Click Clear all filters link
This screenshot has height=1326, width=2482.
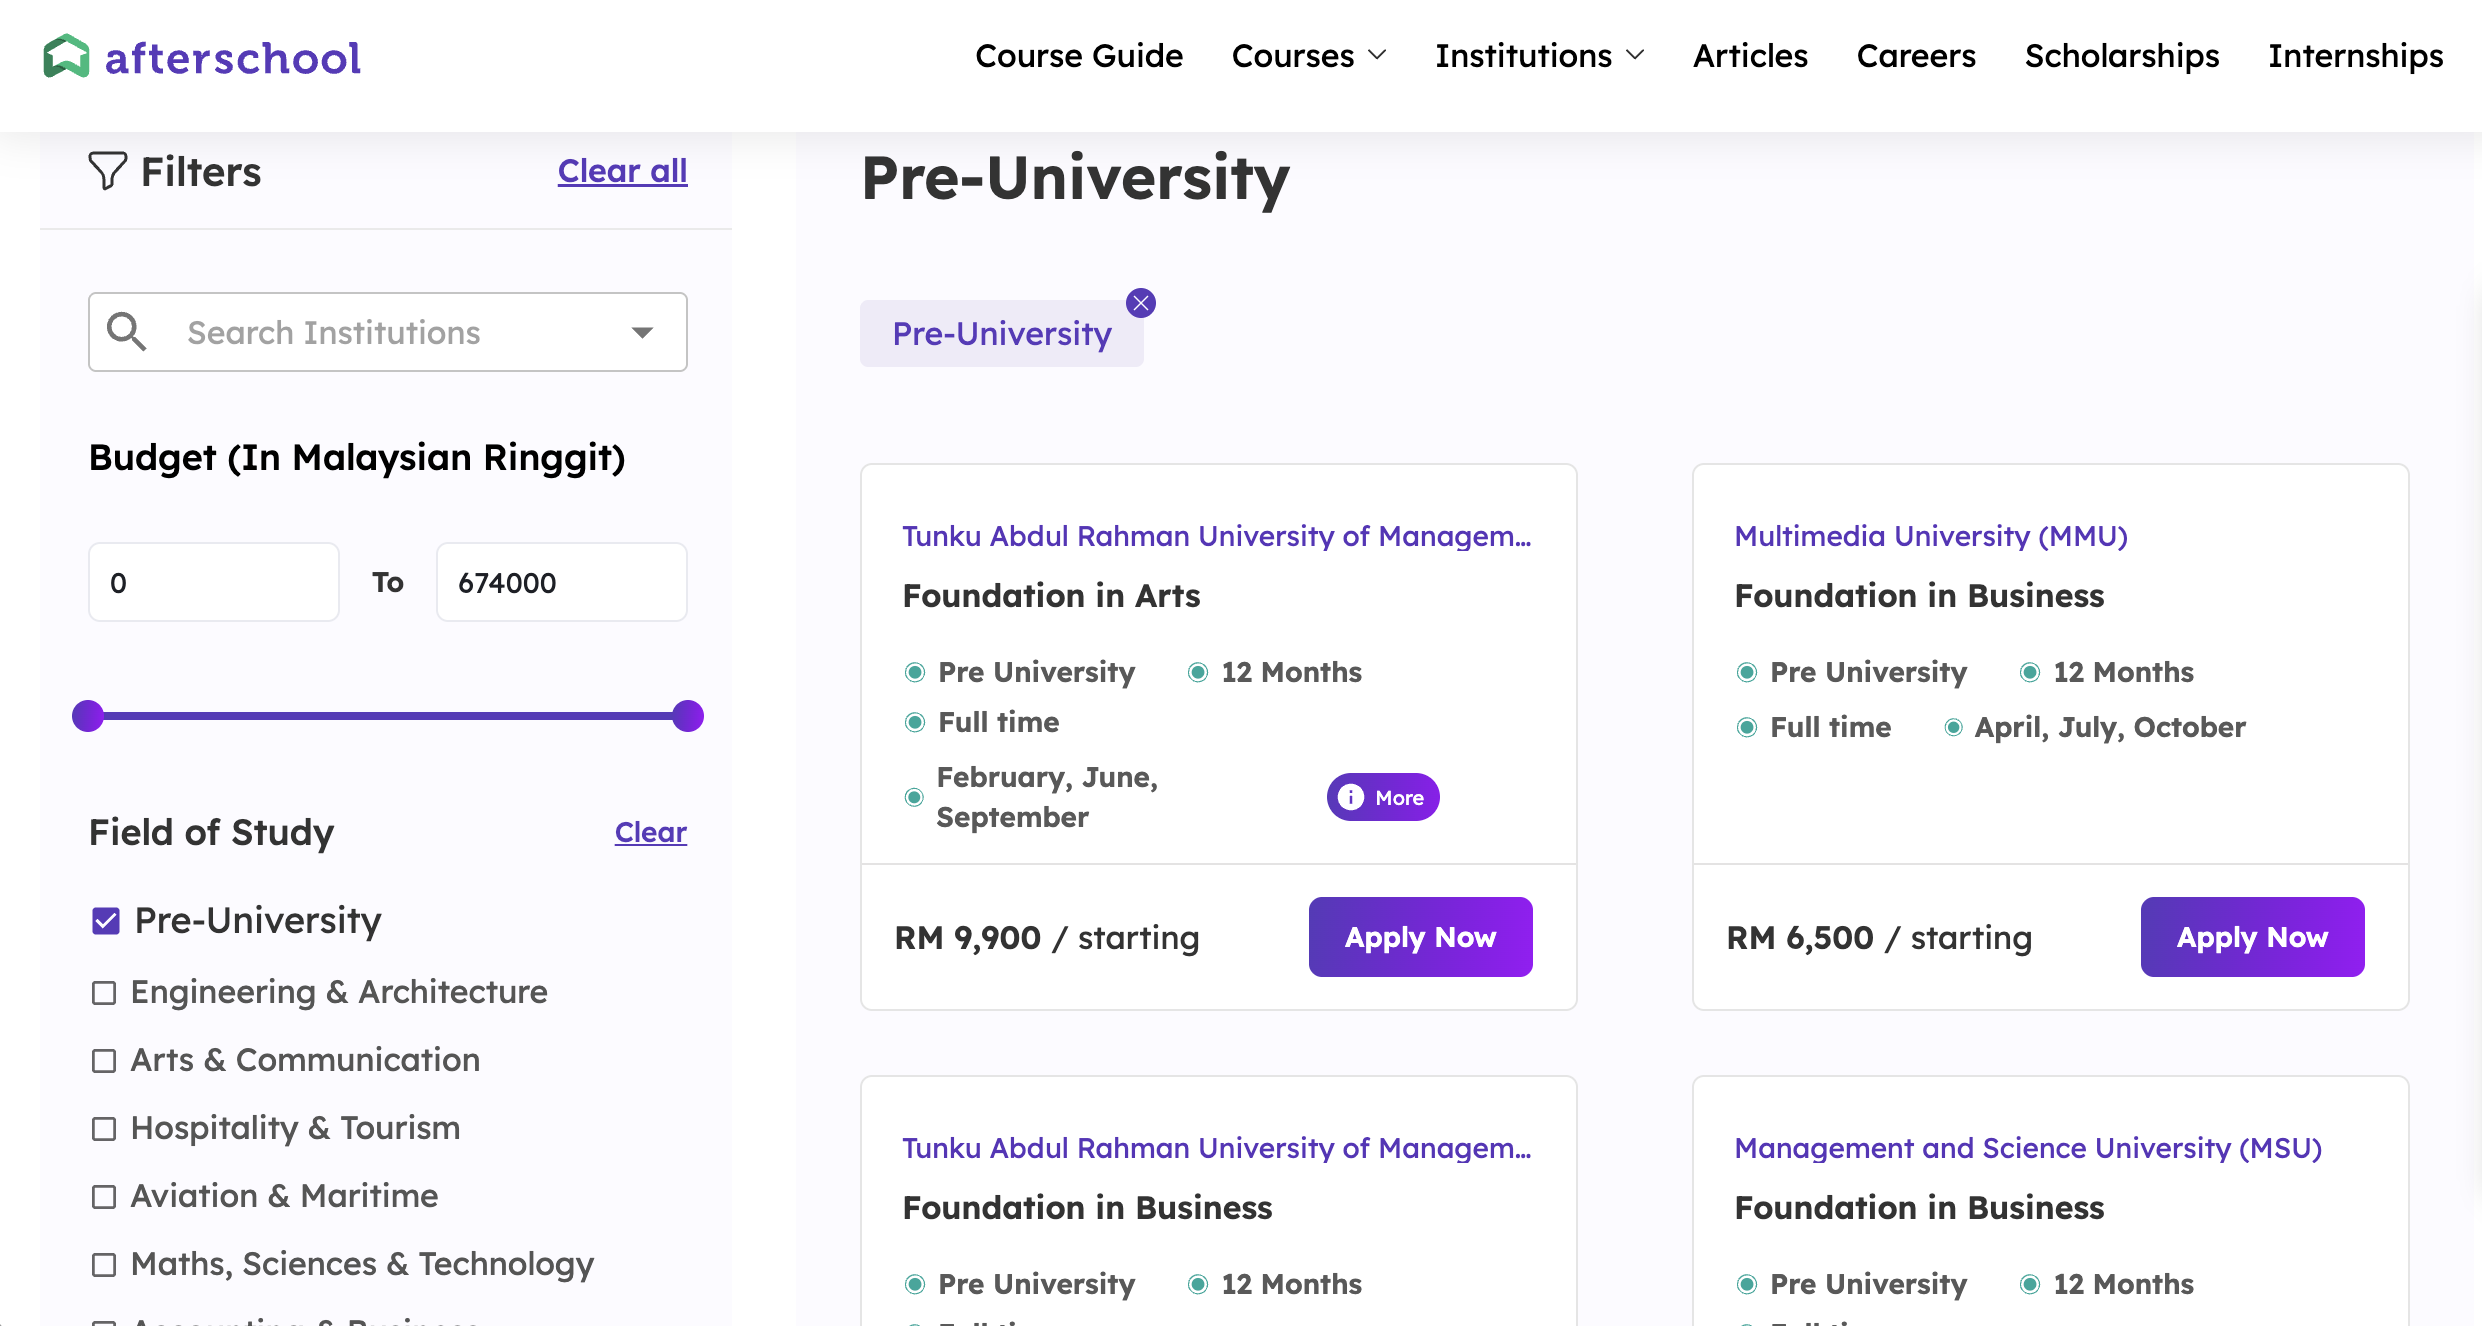click(x=622, y=171)
